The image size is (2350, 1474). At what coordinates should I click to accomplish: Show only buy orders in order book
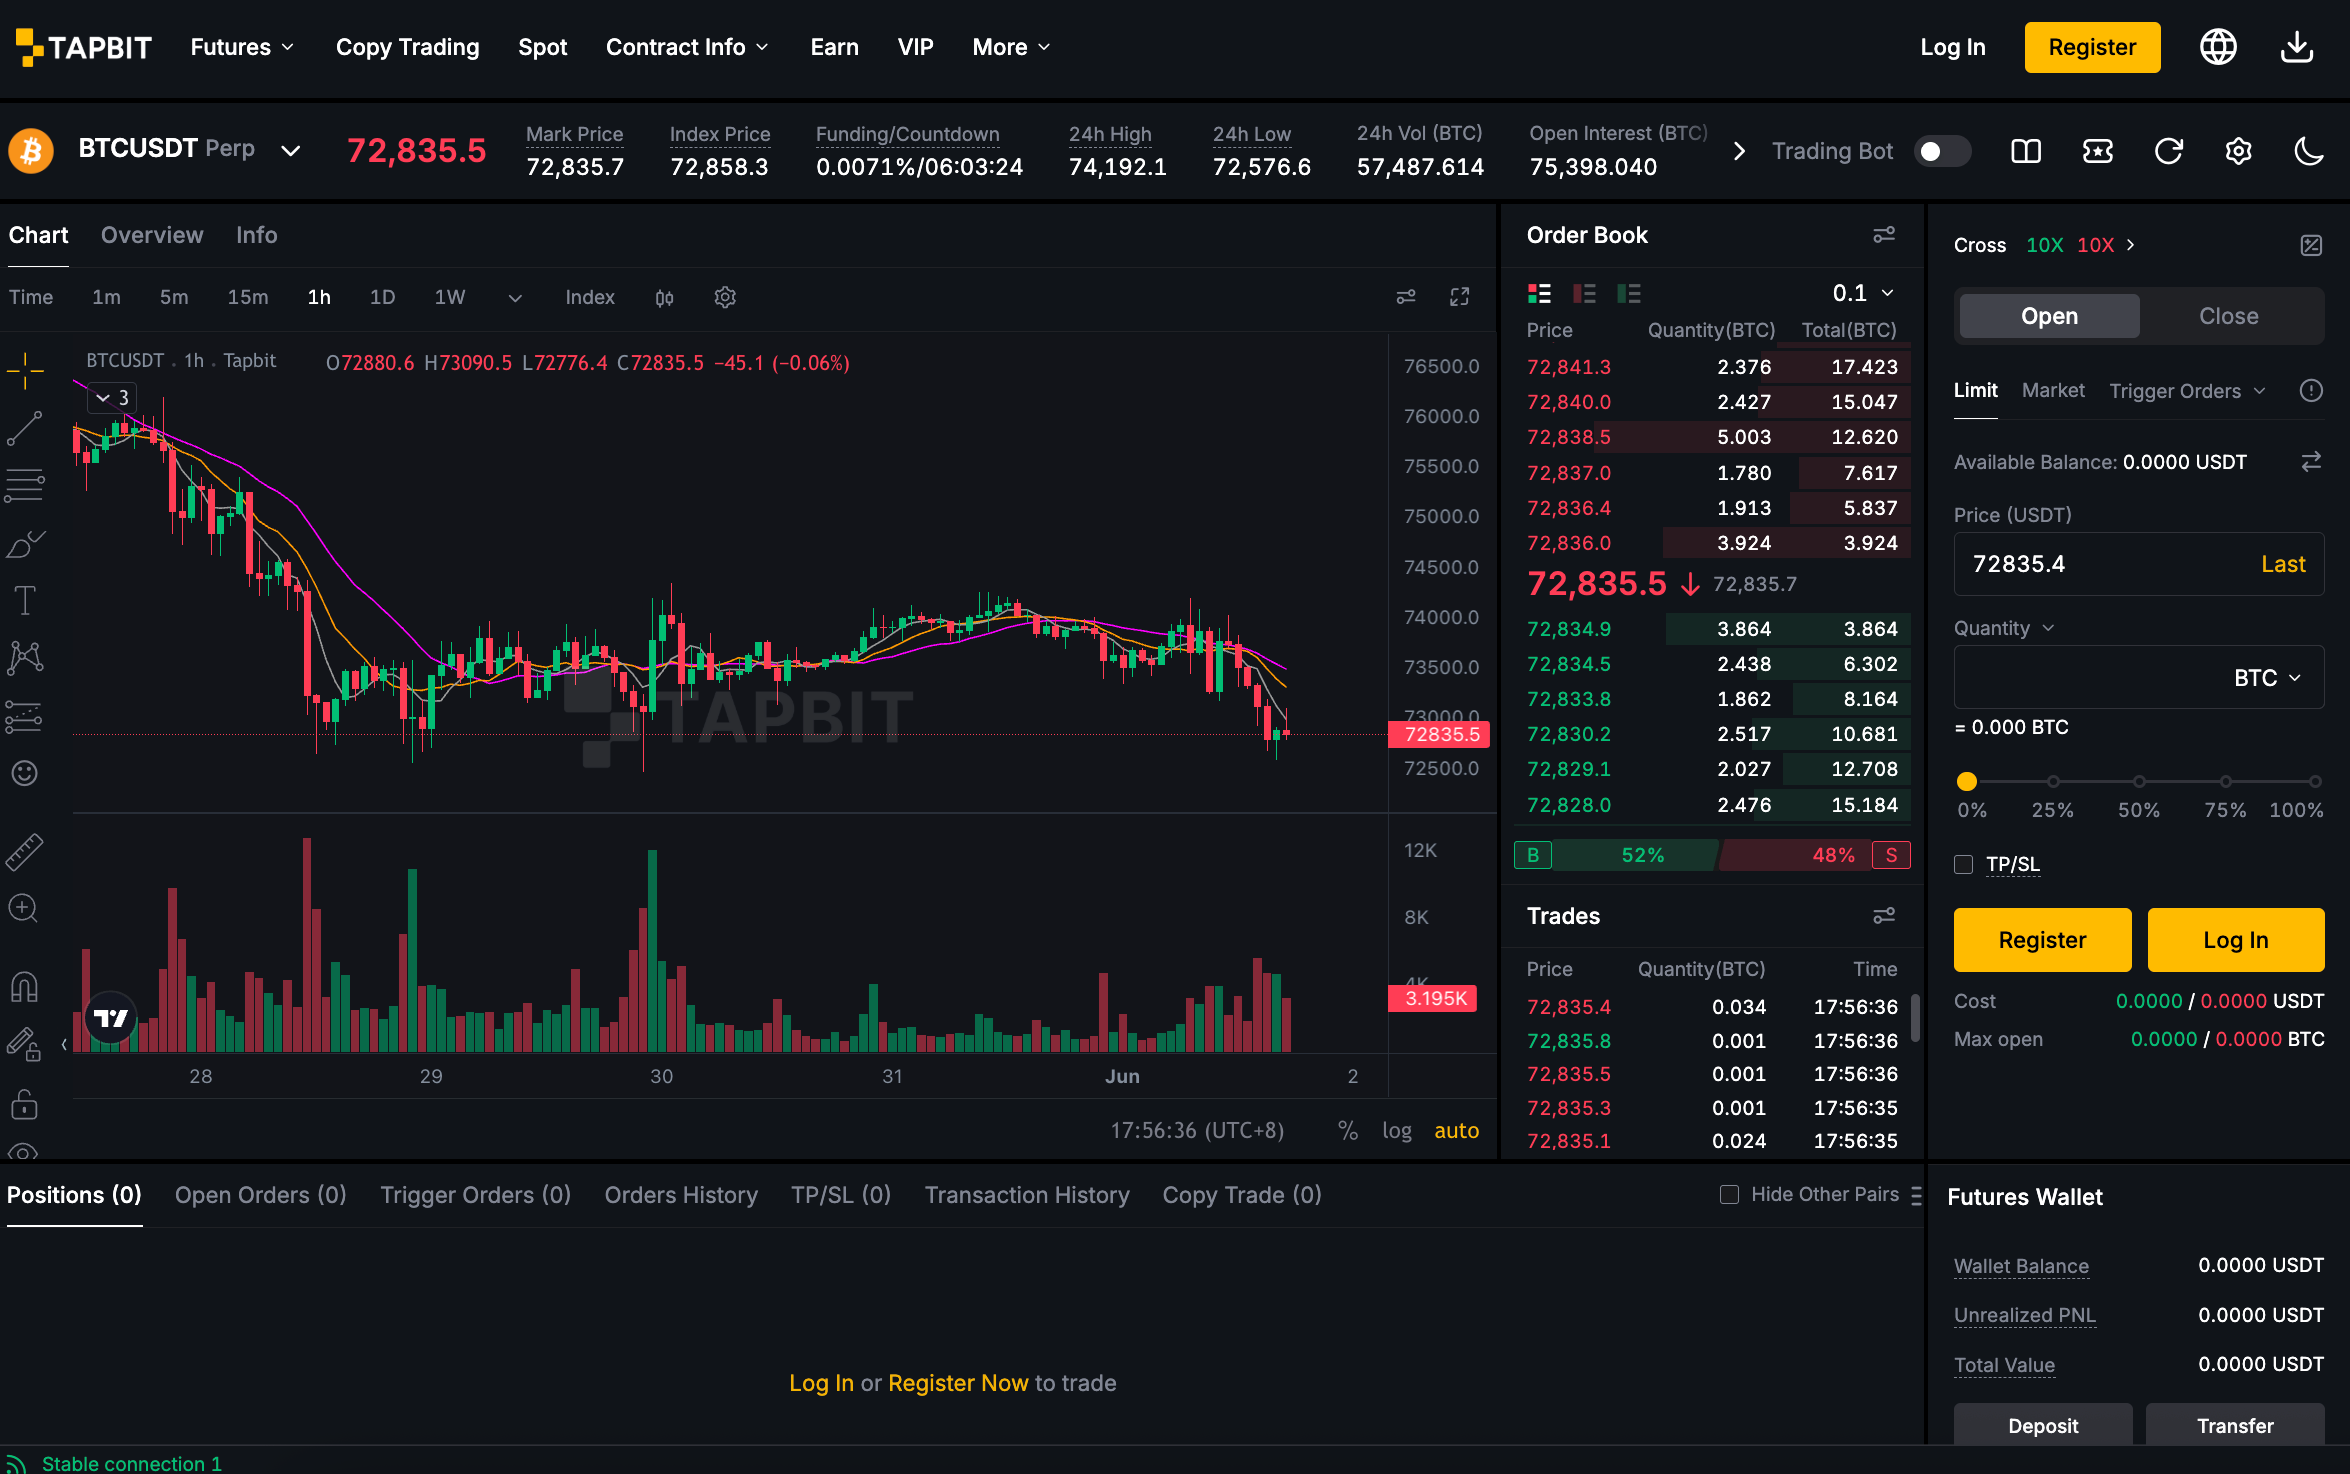pyautogui.click(x=1629, y=293)
